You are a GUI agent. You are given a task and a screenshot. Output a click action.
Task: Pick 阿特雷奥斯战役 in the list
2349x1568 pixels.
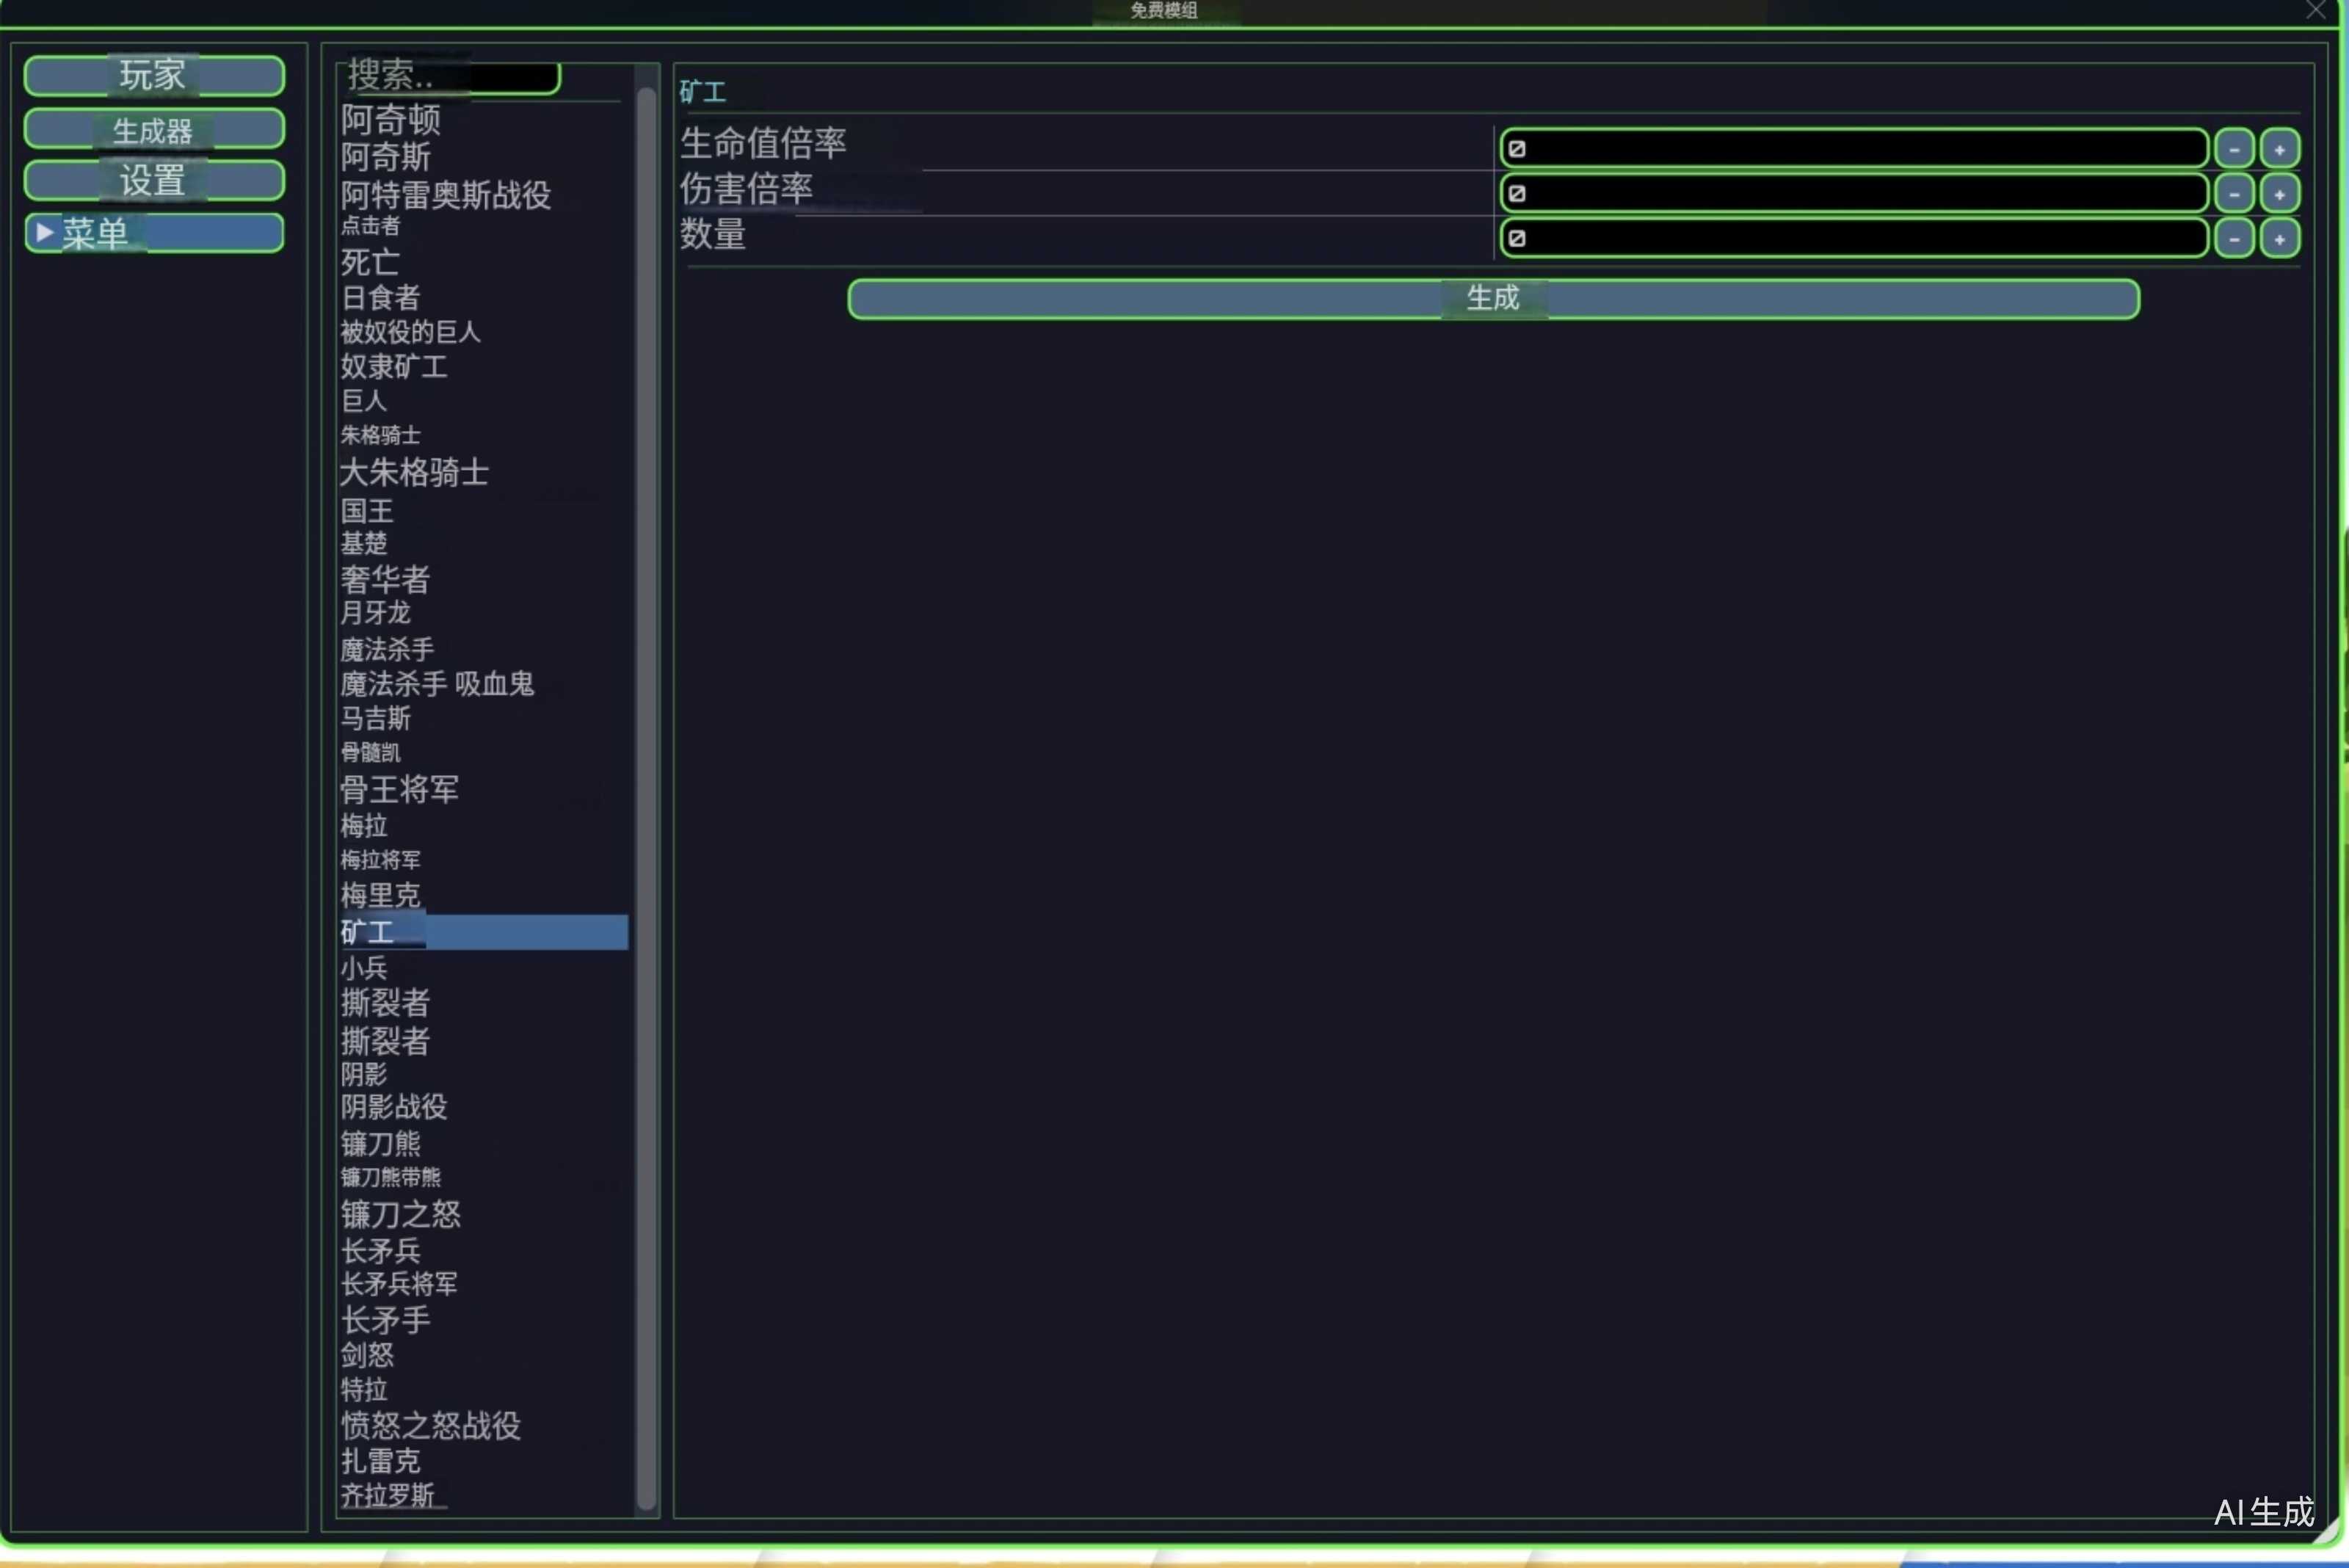(x=445, y=195)
